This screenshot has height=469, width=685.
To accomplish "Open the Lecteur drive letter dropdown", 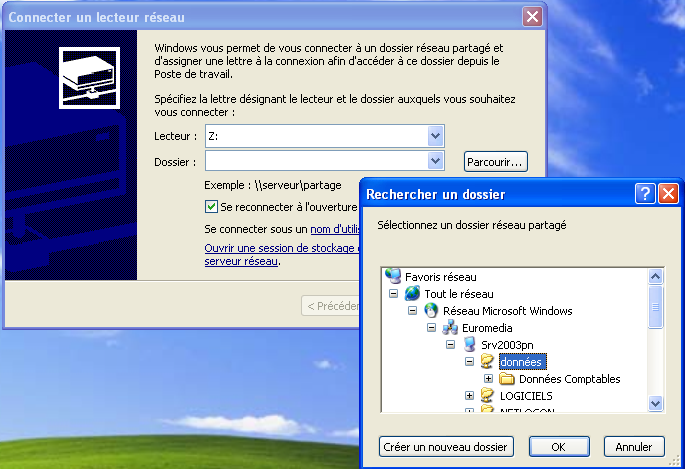I will (435, 136).
